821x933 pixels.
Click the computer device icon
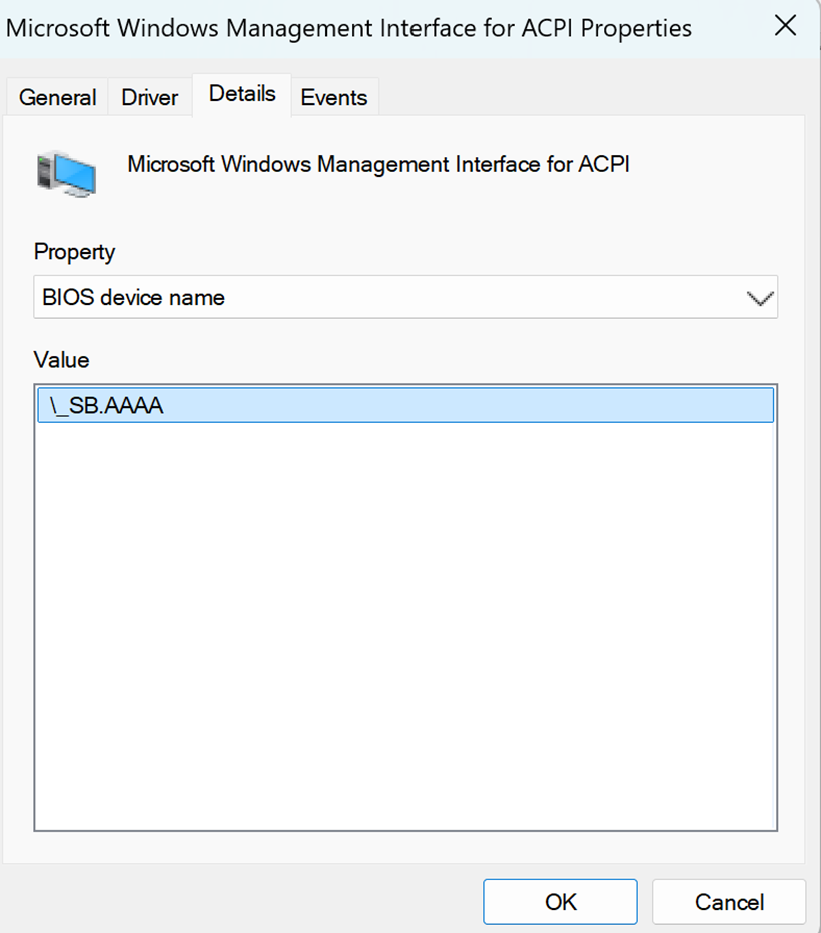point(66,174)
